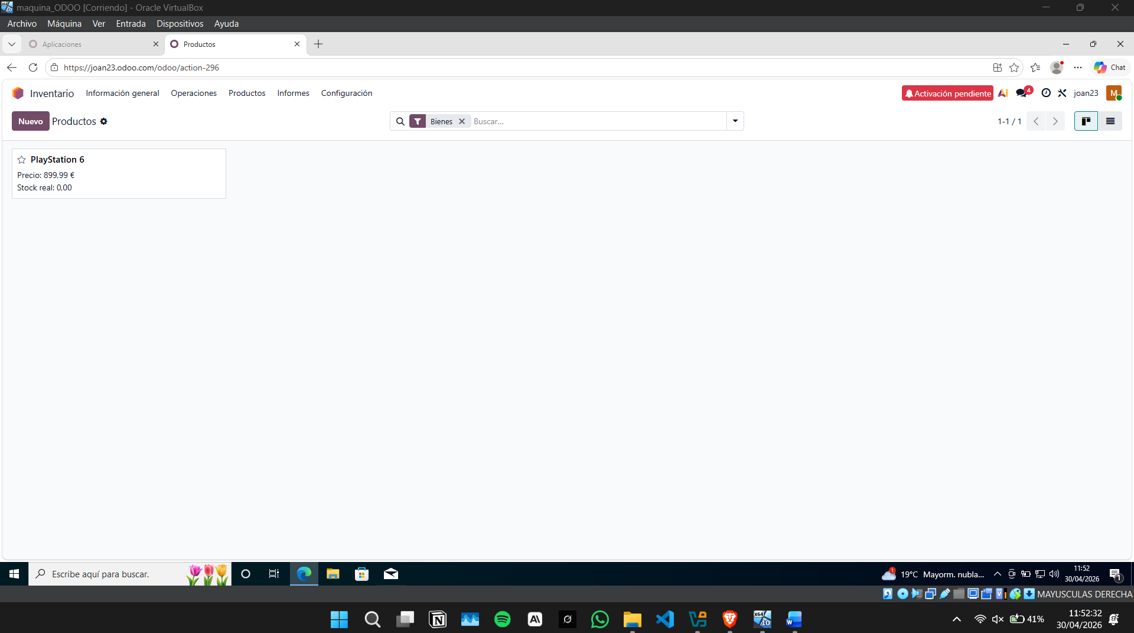The image size is (1134, 633).
Task: Open the user avatar menu
Action: tap(1114, 93)
